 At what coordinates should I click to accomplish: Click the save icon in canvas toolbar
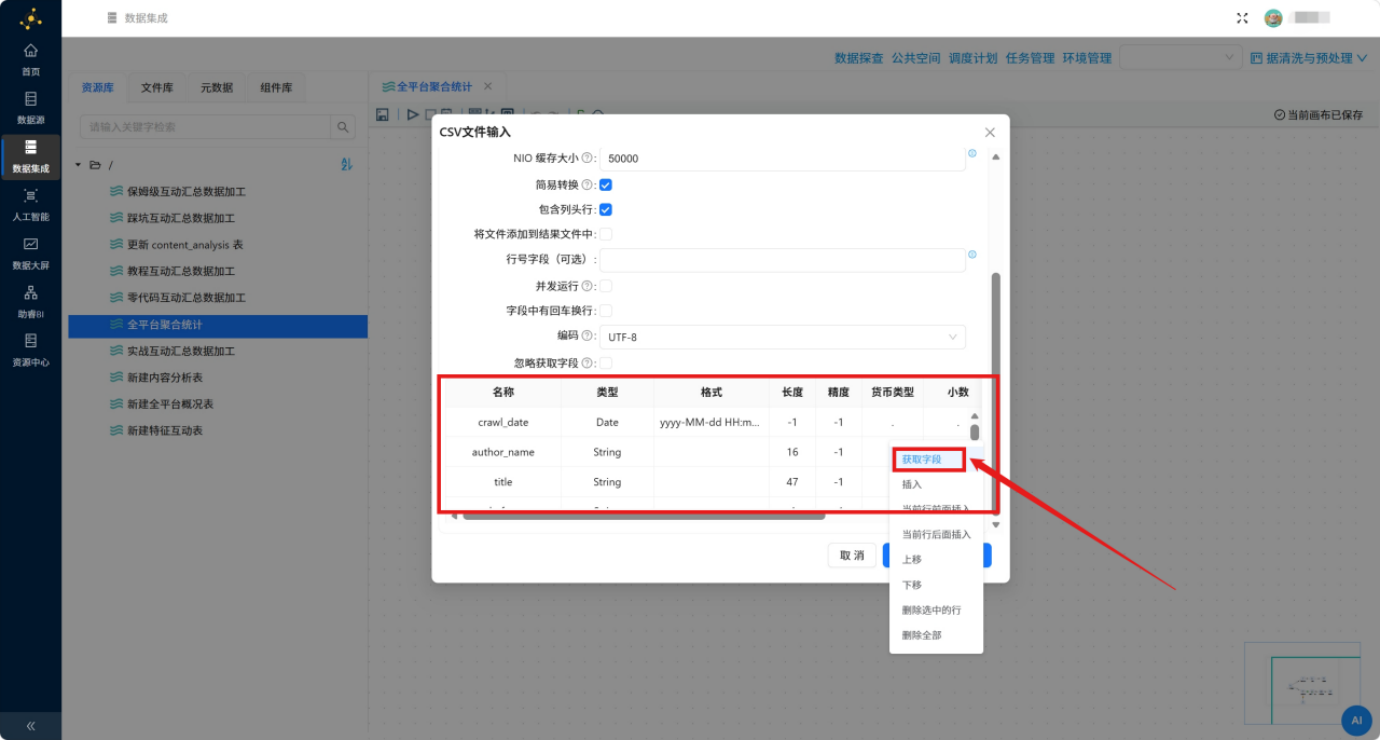pyautogui.click(x=382, y=115)
